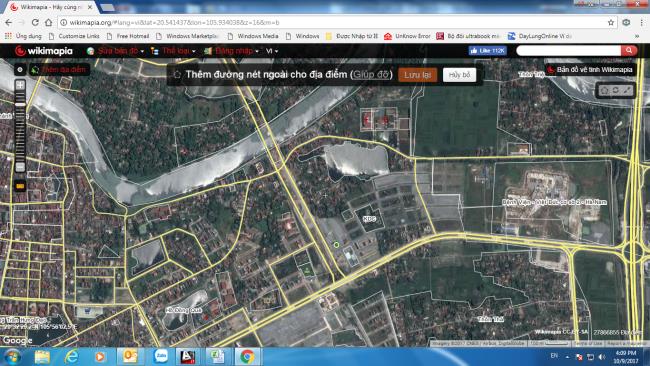Select the polygon outline drawing tool
This screenshot has height=366, width=650.
pyautogui.click(x=604, y=90)
